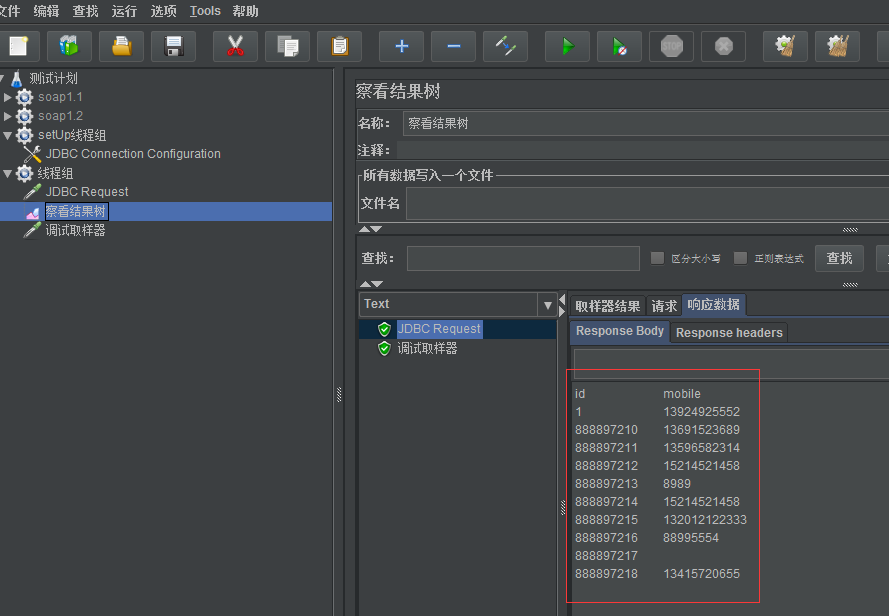Expand the soap1.1 tree node
The image size is (889, 616).
pos(8,97)
